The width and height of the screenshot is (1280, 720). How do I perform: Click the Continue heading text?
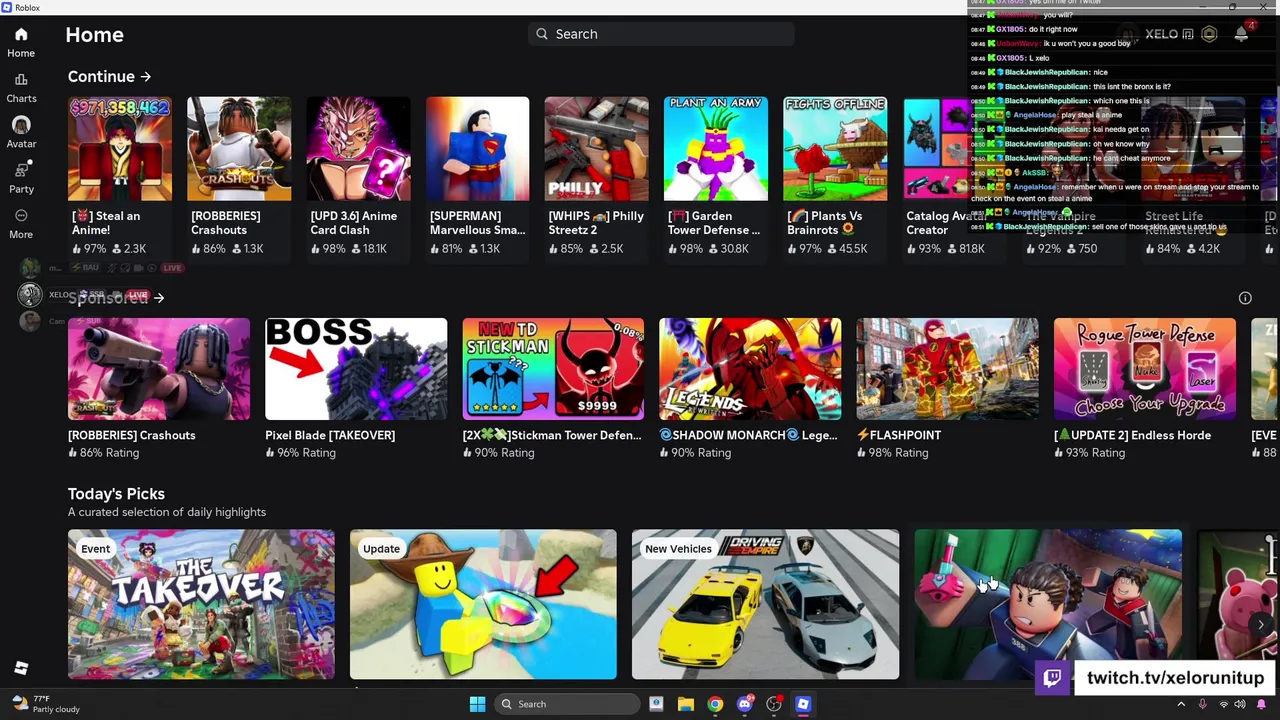click(x=101, y=76)
